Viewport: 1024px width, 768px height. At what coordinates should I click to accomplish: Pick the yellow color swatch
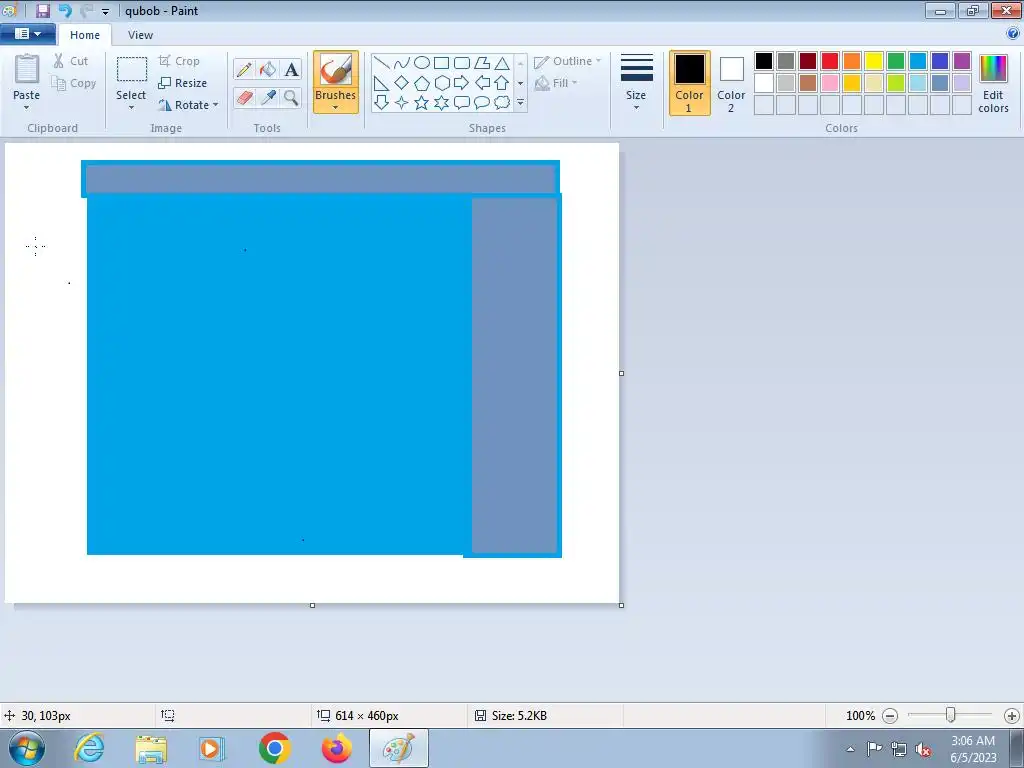pyautogui.click(x=874, y=61)
